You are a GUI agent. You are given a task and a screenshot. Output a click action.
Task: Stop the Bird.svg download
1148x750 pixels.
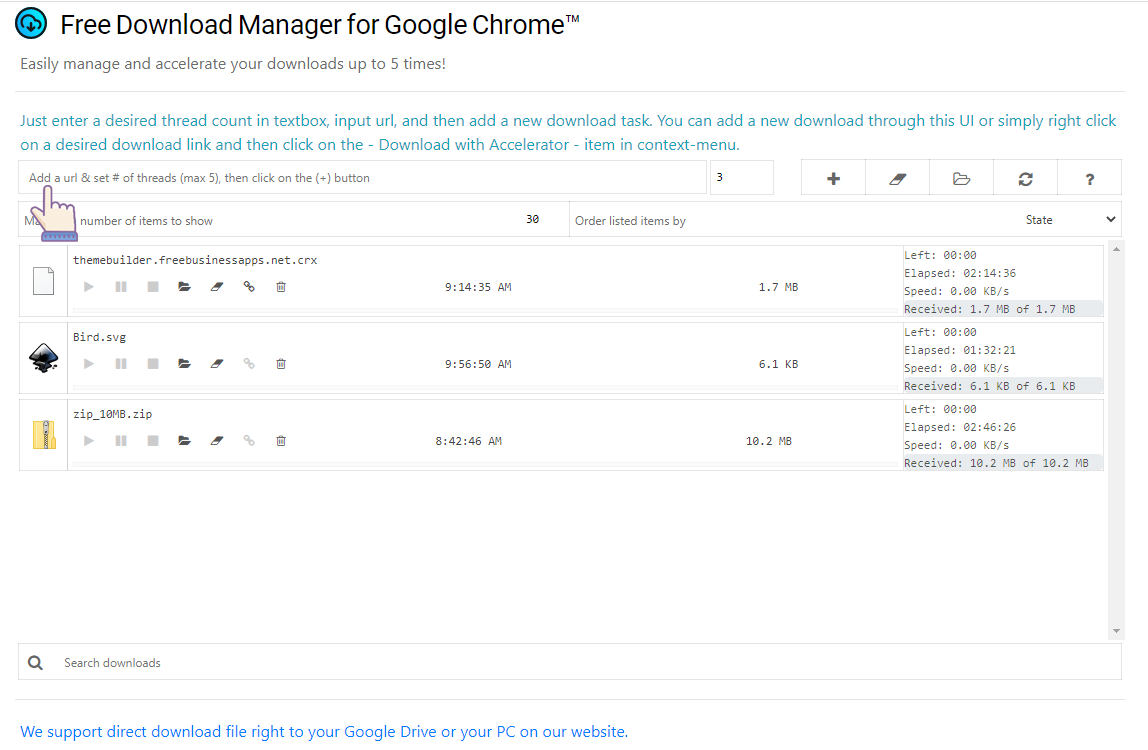tap(153, 364)
